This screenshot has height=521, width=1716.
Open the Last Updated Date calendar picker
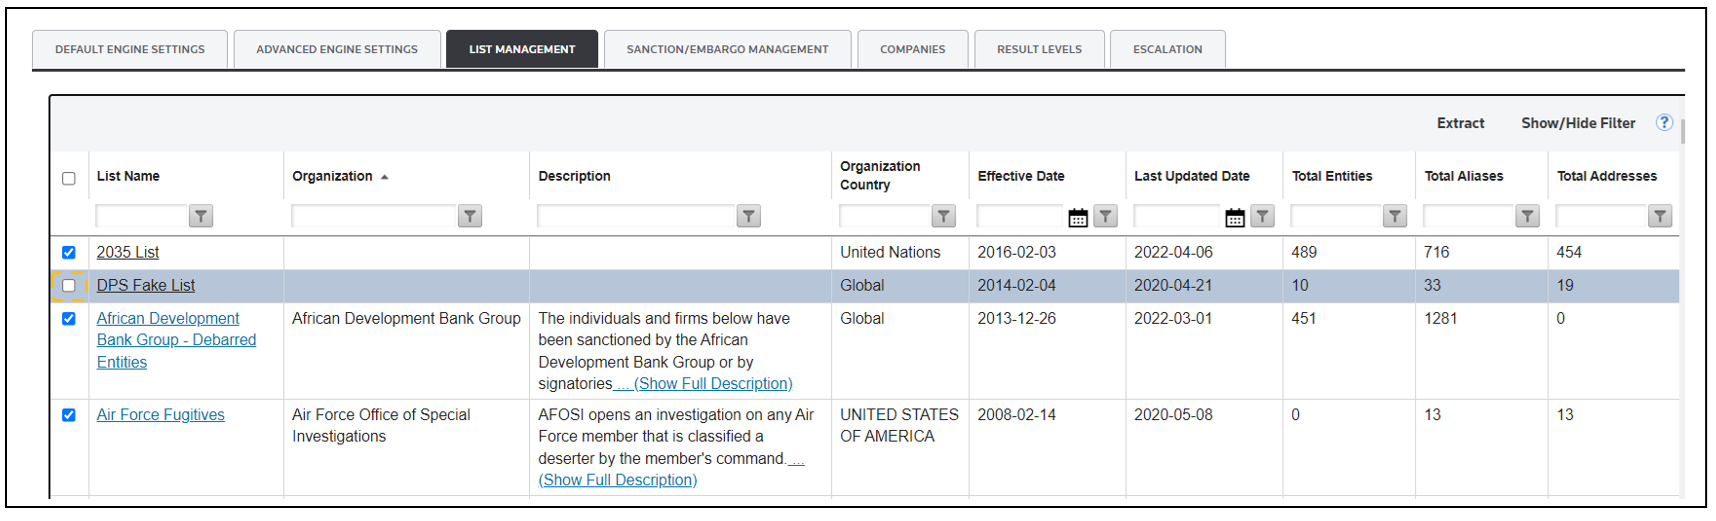pyautogui.click(x=1234, y=217)
